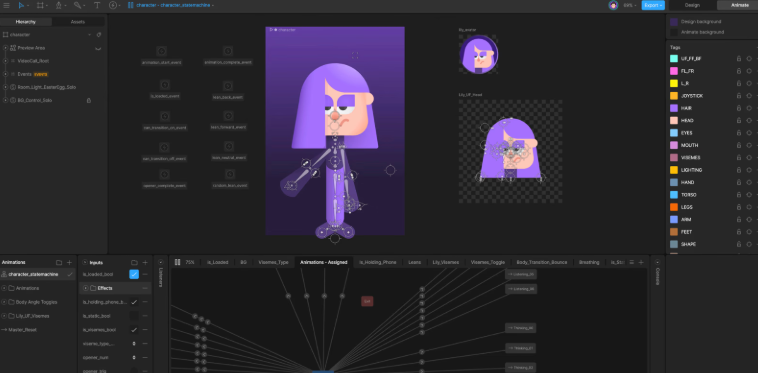
Task: Select the red Exit state node
Action: tap(367, 301)
